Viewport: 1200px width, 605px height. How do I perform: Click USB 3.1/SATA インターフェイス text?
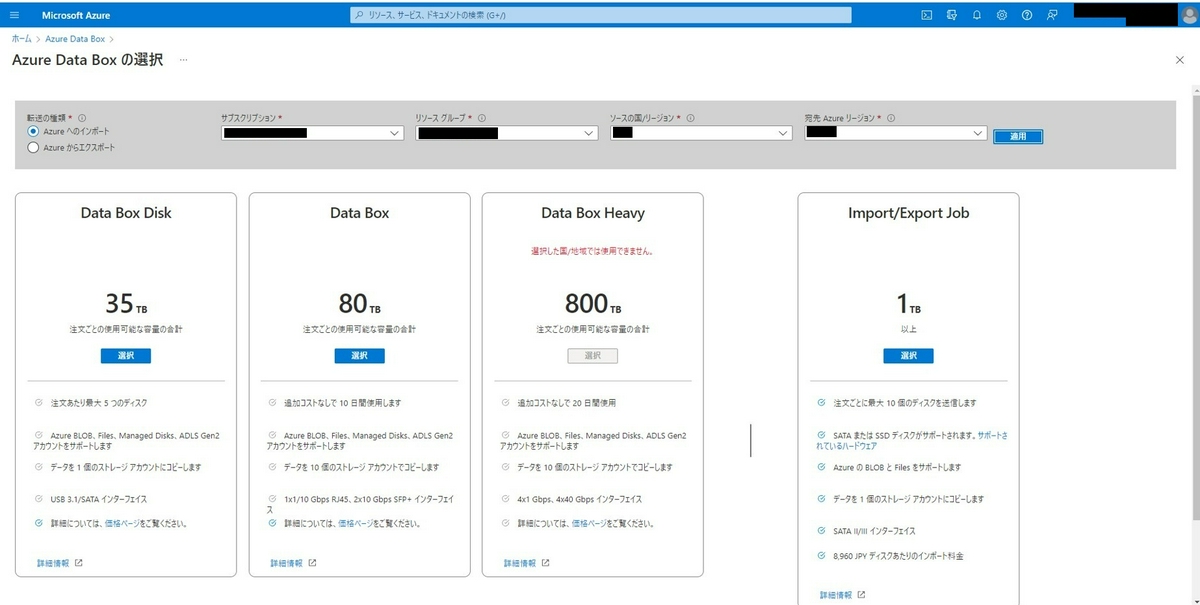[99, 499]
